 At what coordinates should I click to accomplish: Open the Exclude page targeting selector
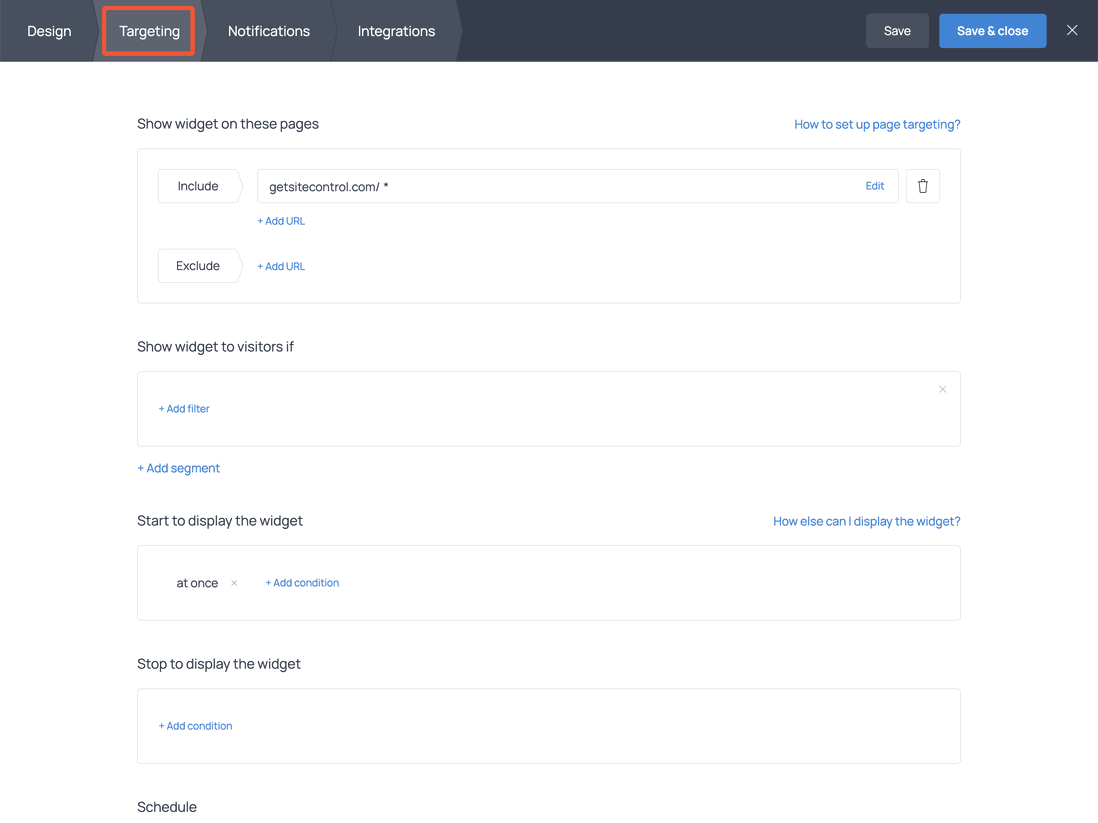197,265
